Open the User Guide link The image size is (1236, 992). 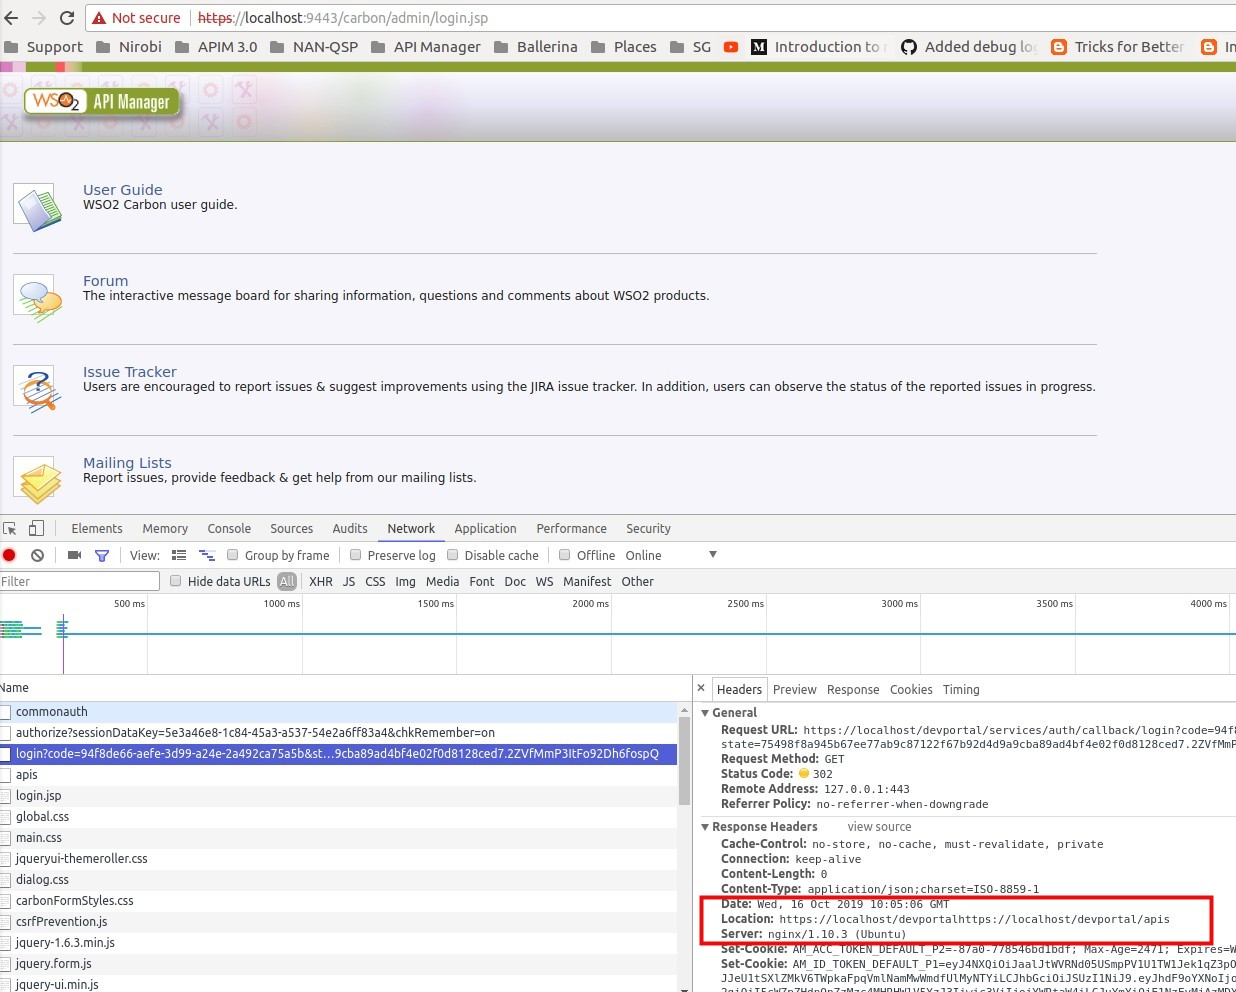click(x=122, y=190)
